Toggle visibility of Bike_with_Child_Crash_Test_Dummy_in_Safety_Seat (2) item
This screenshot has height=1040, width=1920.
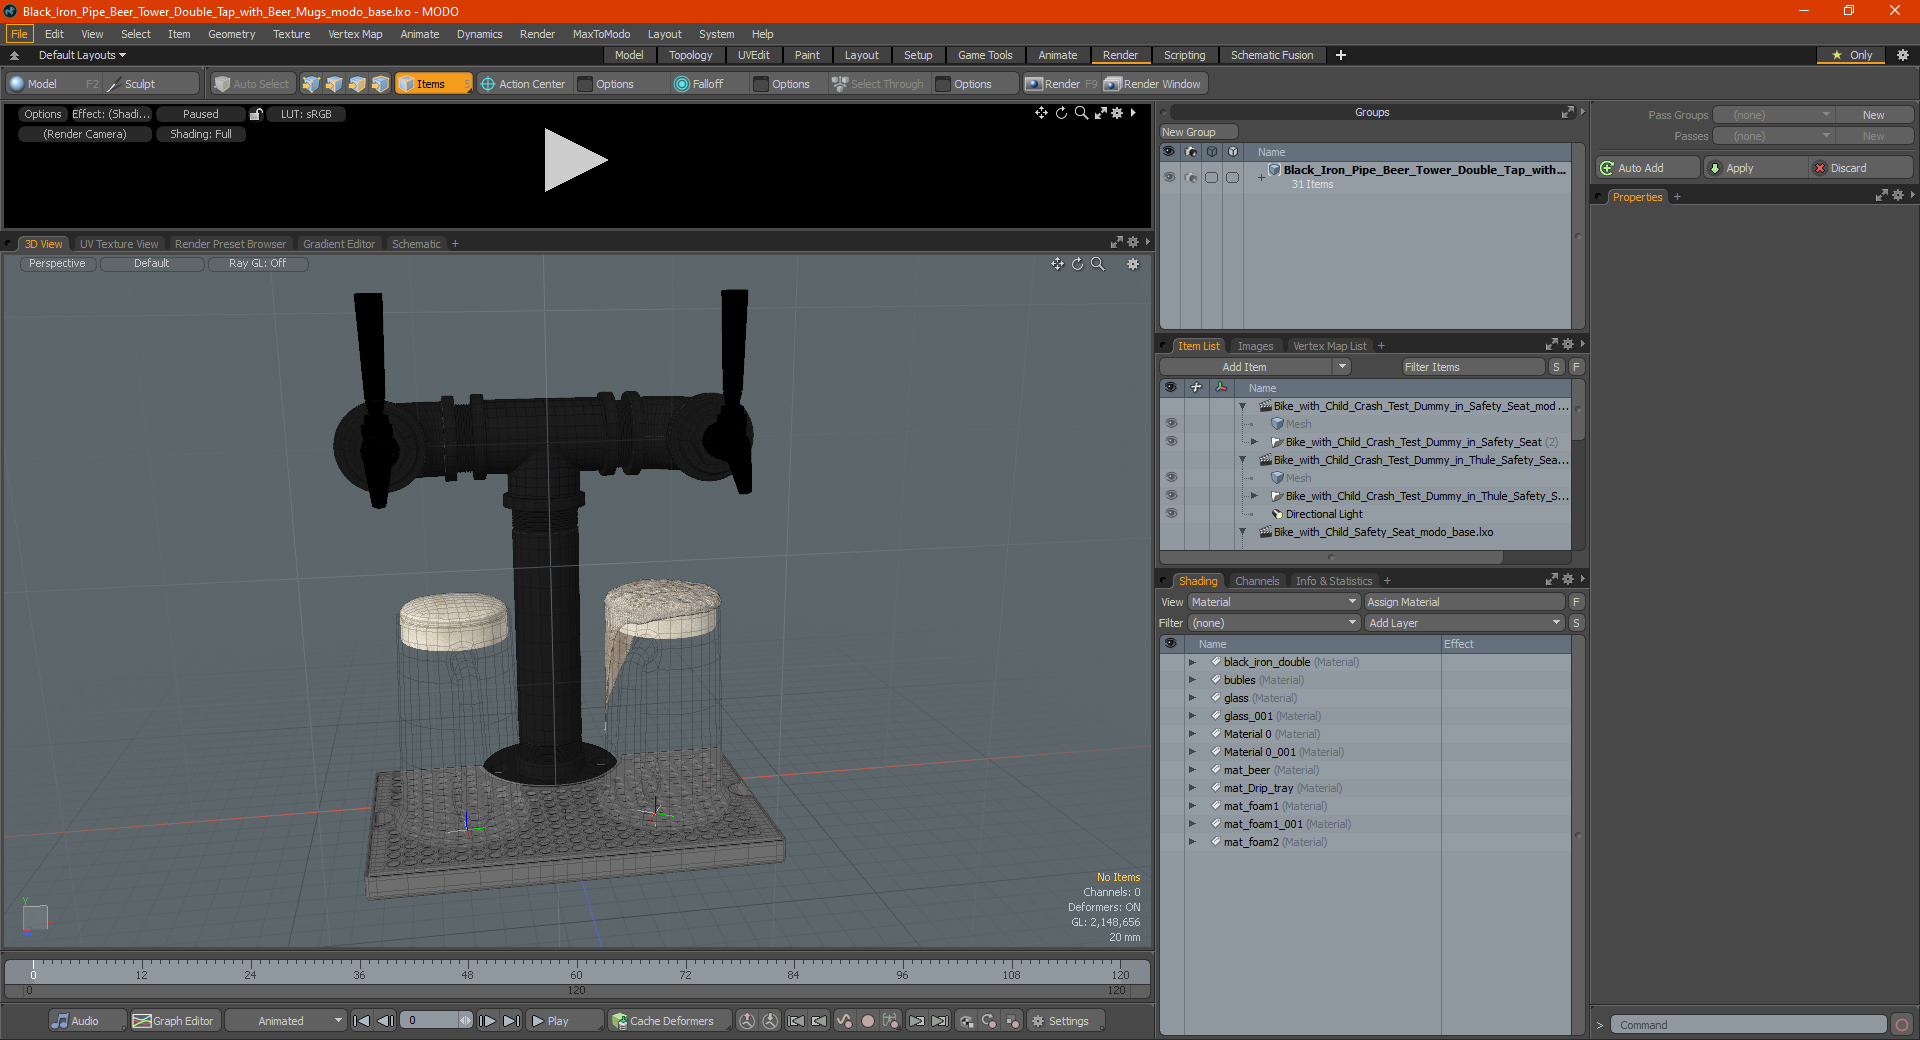[1171, 442]
